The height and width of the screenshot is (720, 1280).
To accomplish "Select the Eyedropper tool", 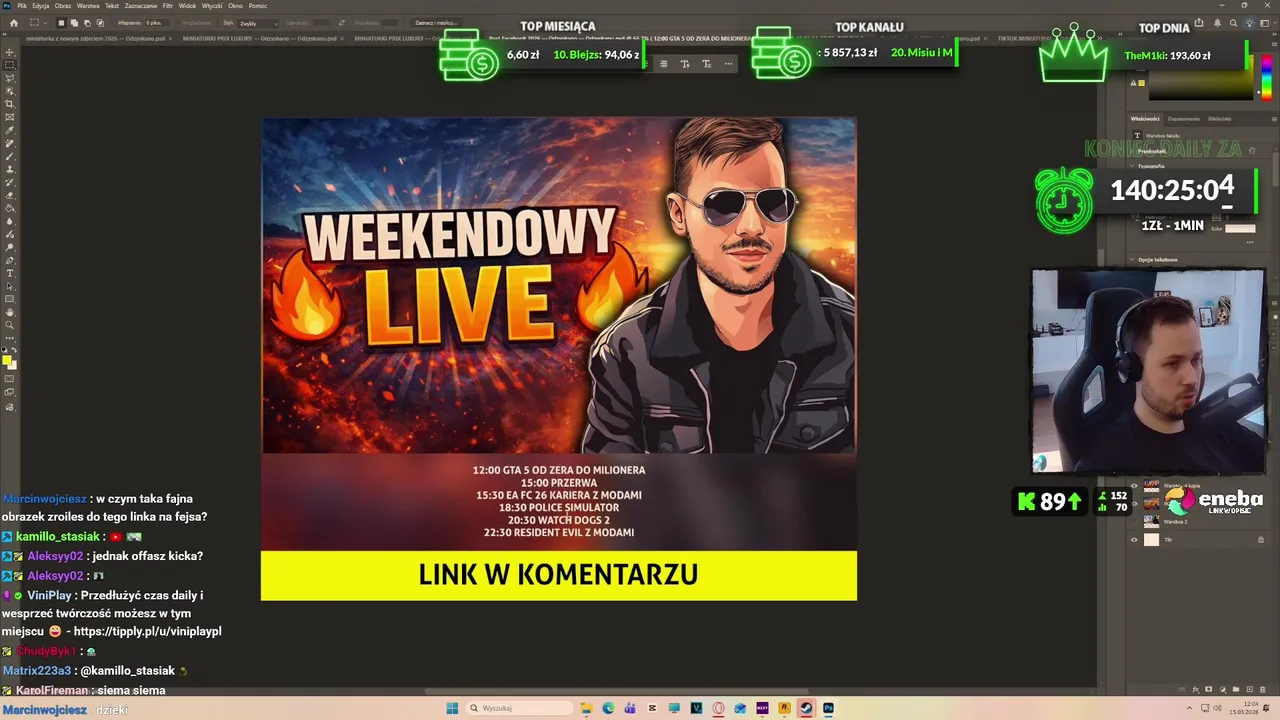I will tap(10, 130).
